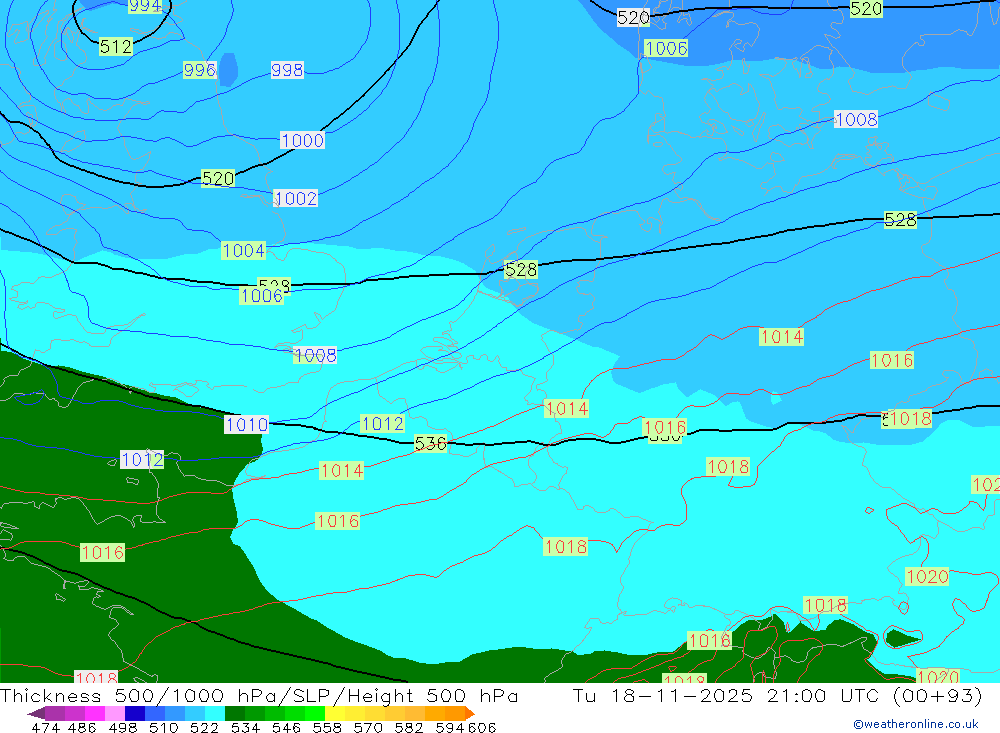Click legend value 594

[x=449, y=727]
